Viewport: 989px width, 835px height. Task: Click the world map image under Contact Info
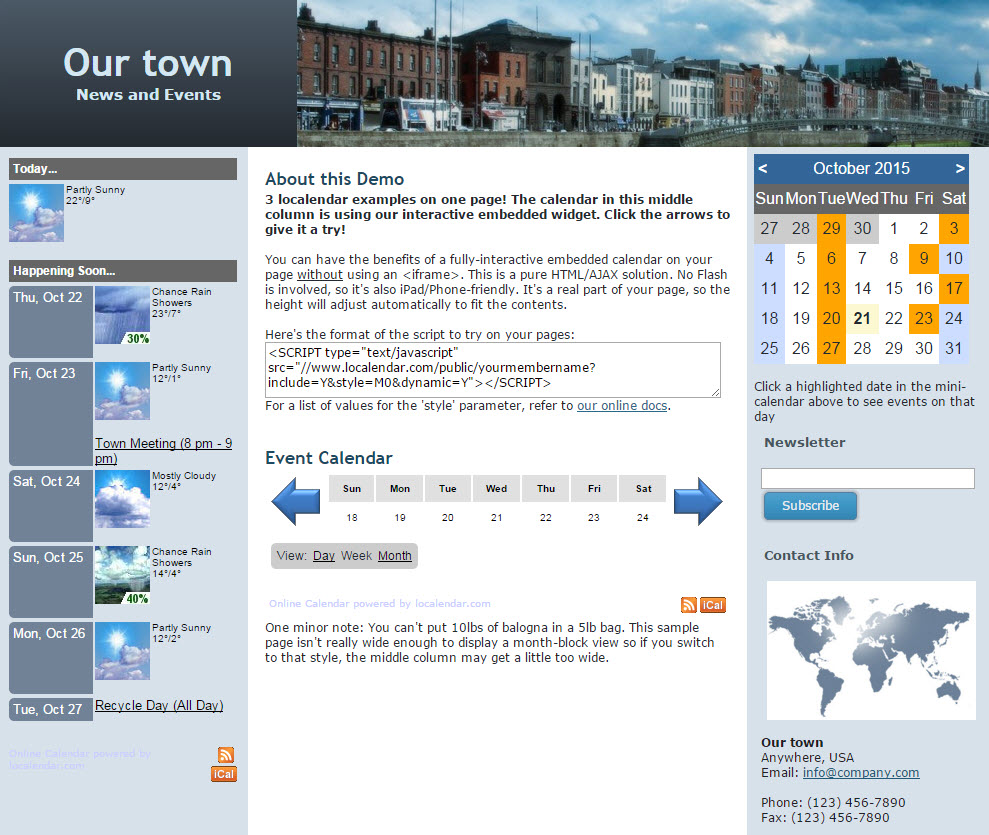[x=871, y=650]
